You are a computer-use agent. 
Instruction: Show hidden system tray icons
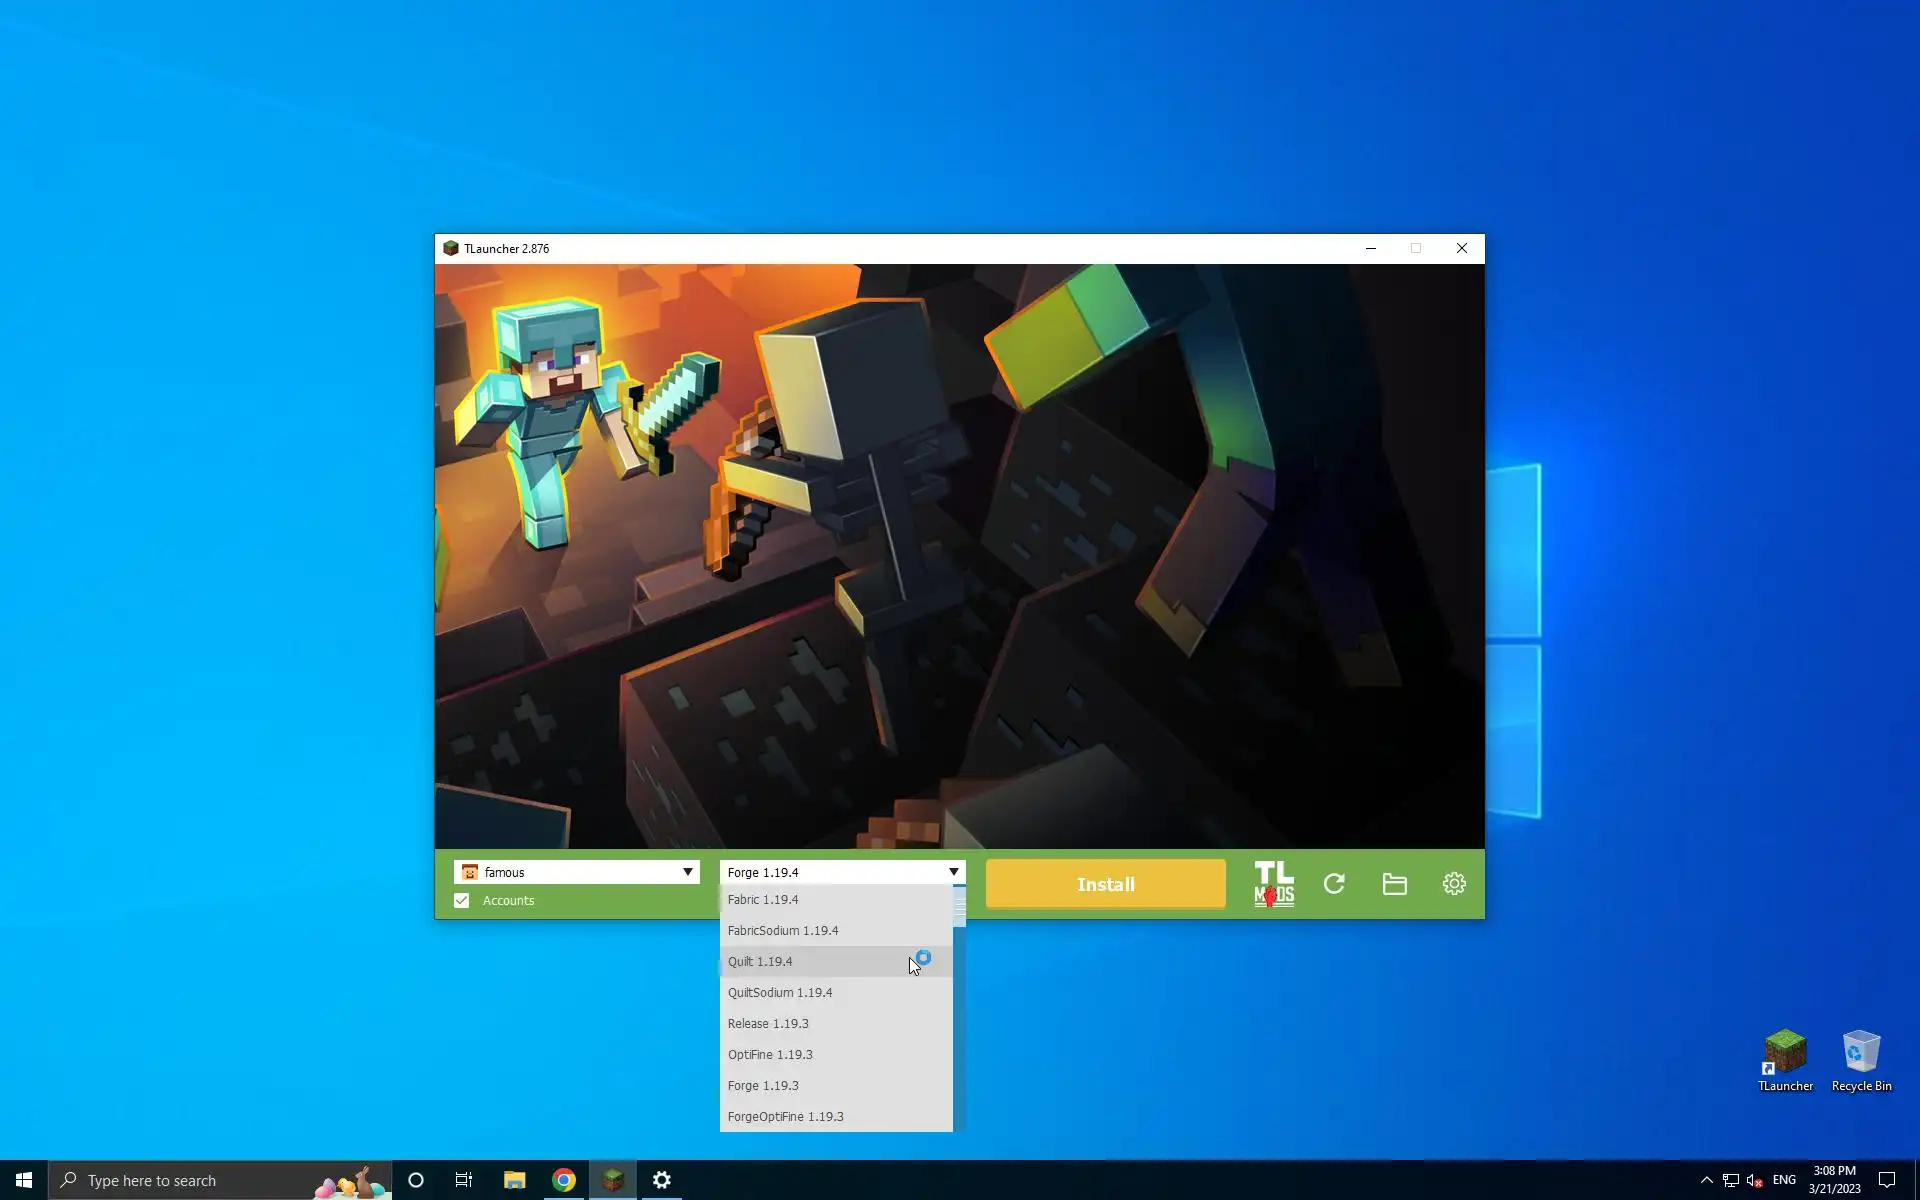coord(1706,1180)
